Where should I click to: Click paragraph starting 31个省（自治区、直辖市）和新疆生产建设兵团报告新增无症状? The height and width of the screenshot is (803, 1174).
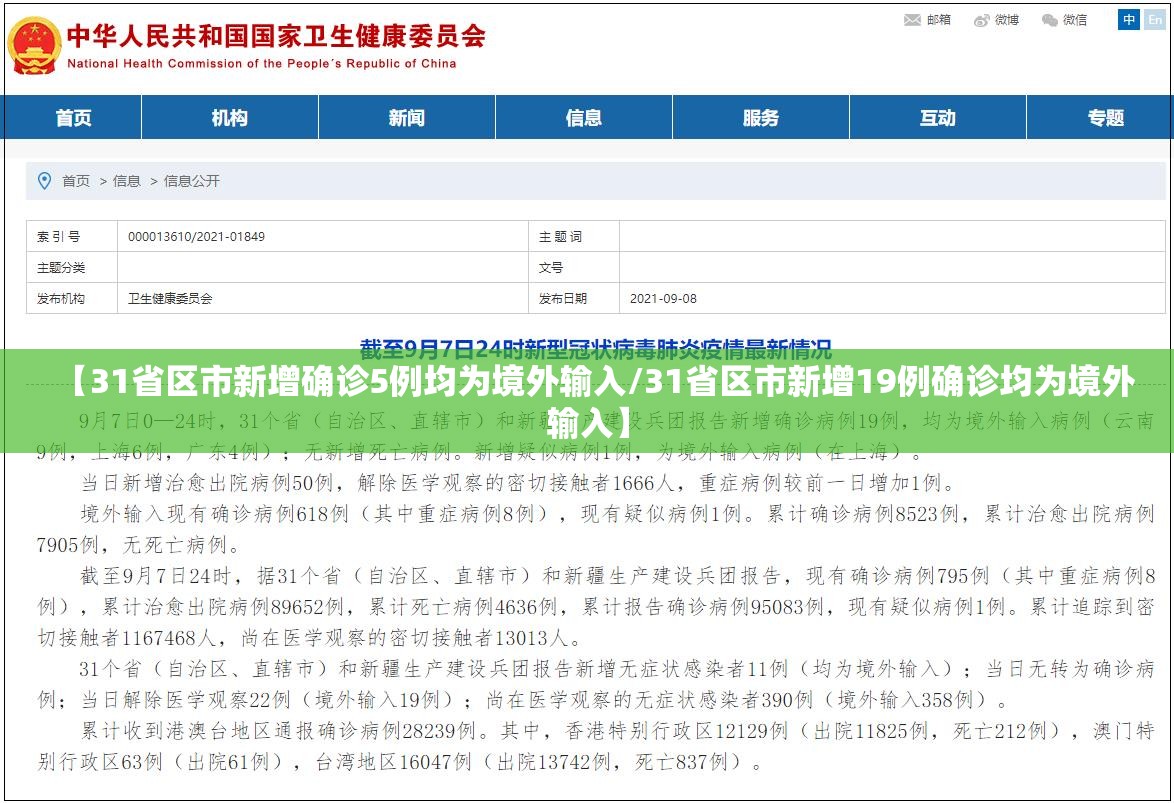click(x=595, y=684)
